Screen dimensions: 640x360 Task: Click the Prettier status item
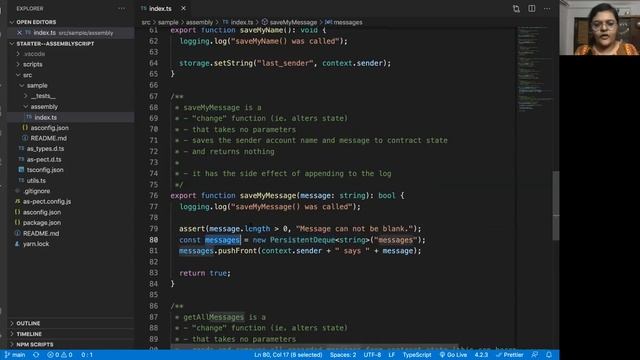(x=509, y=355)
